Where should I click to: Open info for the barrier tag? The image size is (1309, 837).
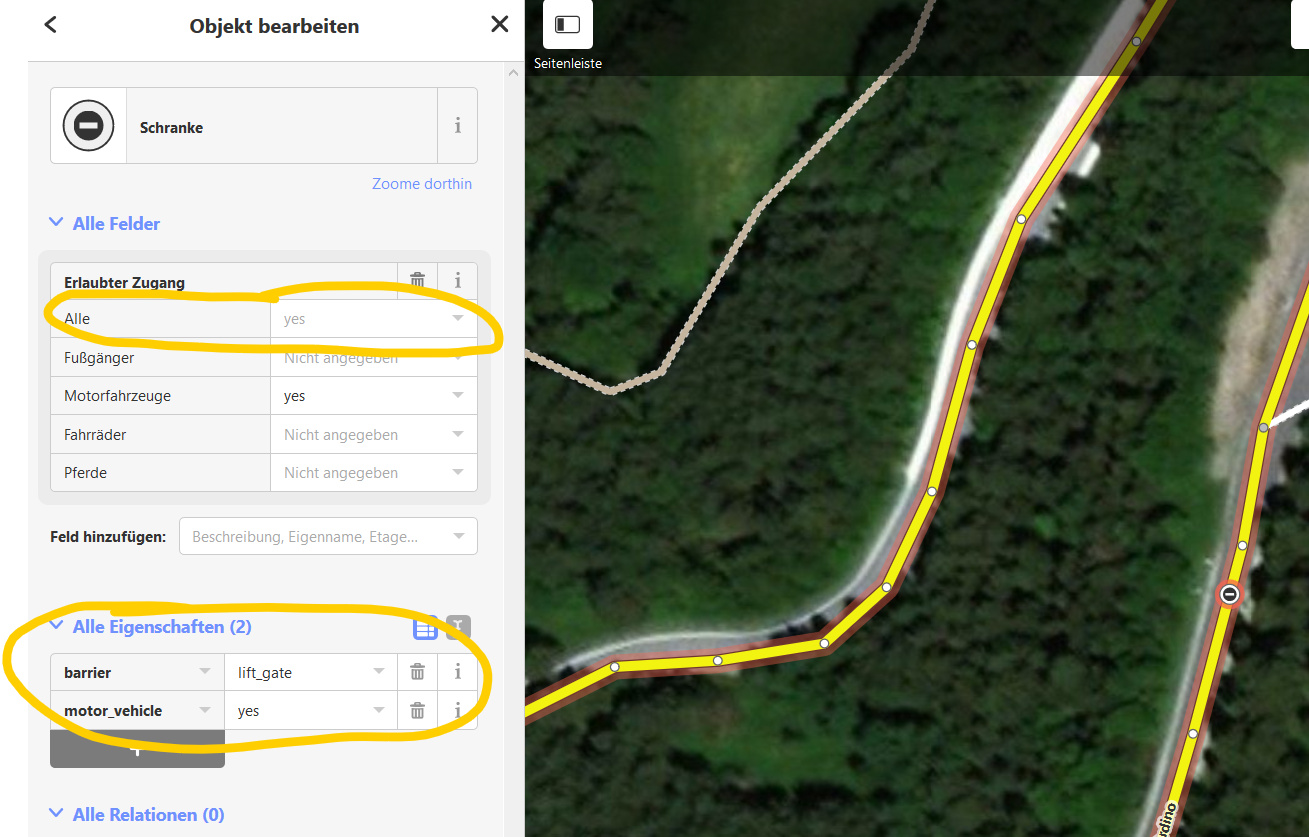tap(457, 672)
